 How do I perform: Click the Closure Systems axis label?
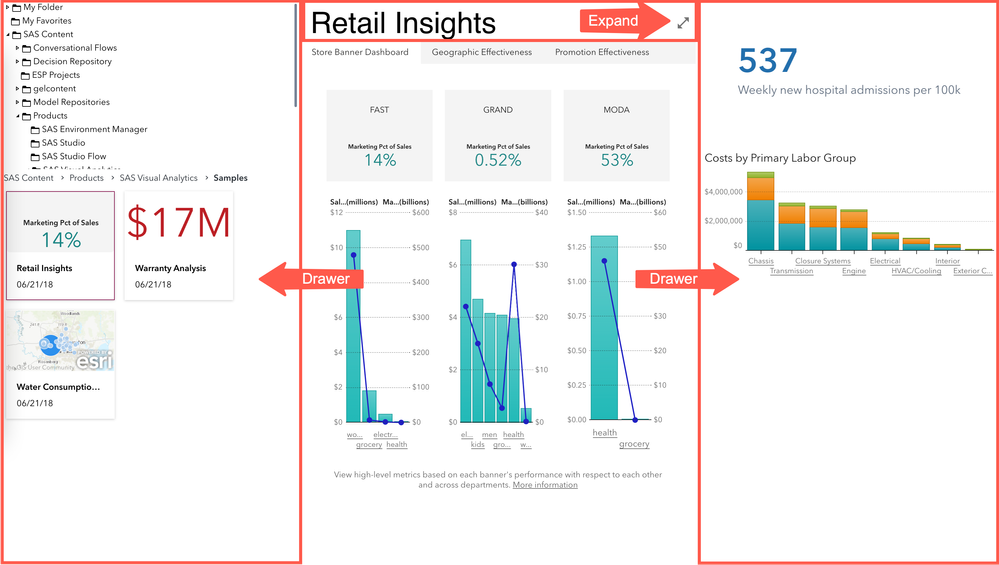(823, 261)
